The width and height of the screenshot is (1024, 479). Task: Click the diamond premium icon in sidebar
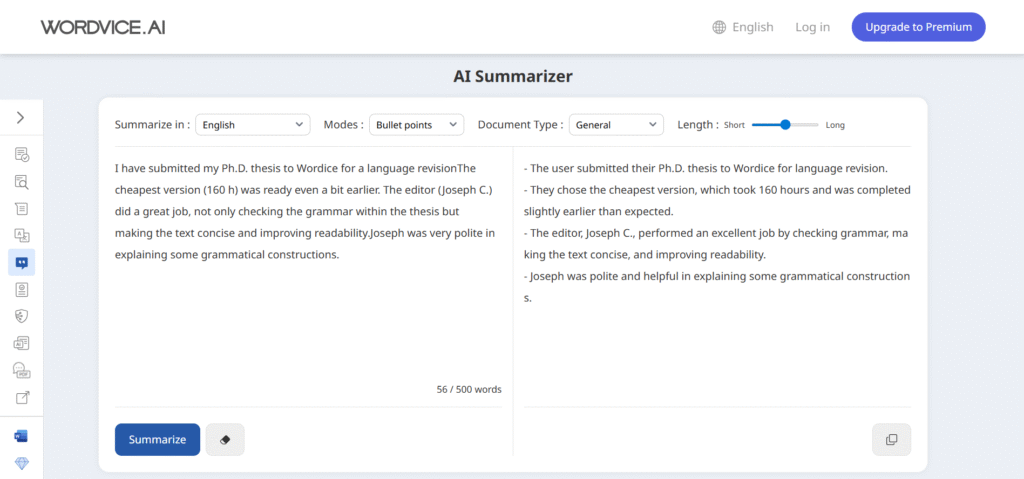(x=22, y=463)
